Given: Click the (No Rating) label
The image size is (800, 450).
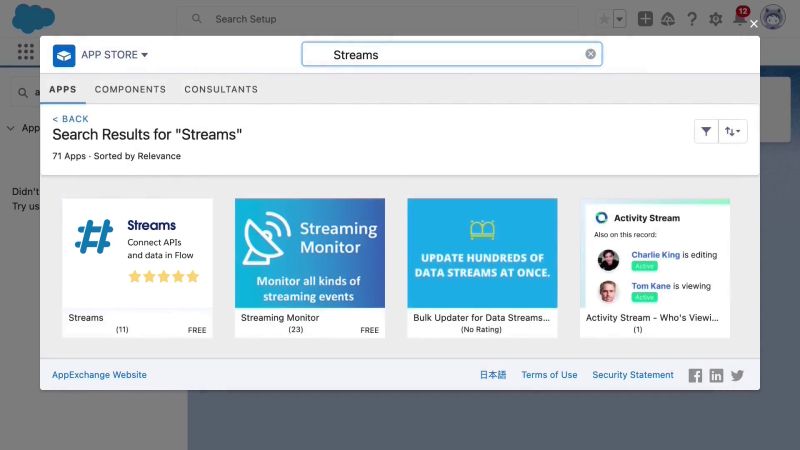Looking at the screenshot, I should 481,330.
